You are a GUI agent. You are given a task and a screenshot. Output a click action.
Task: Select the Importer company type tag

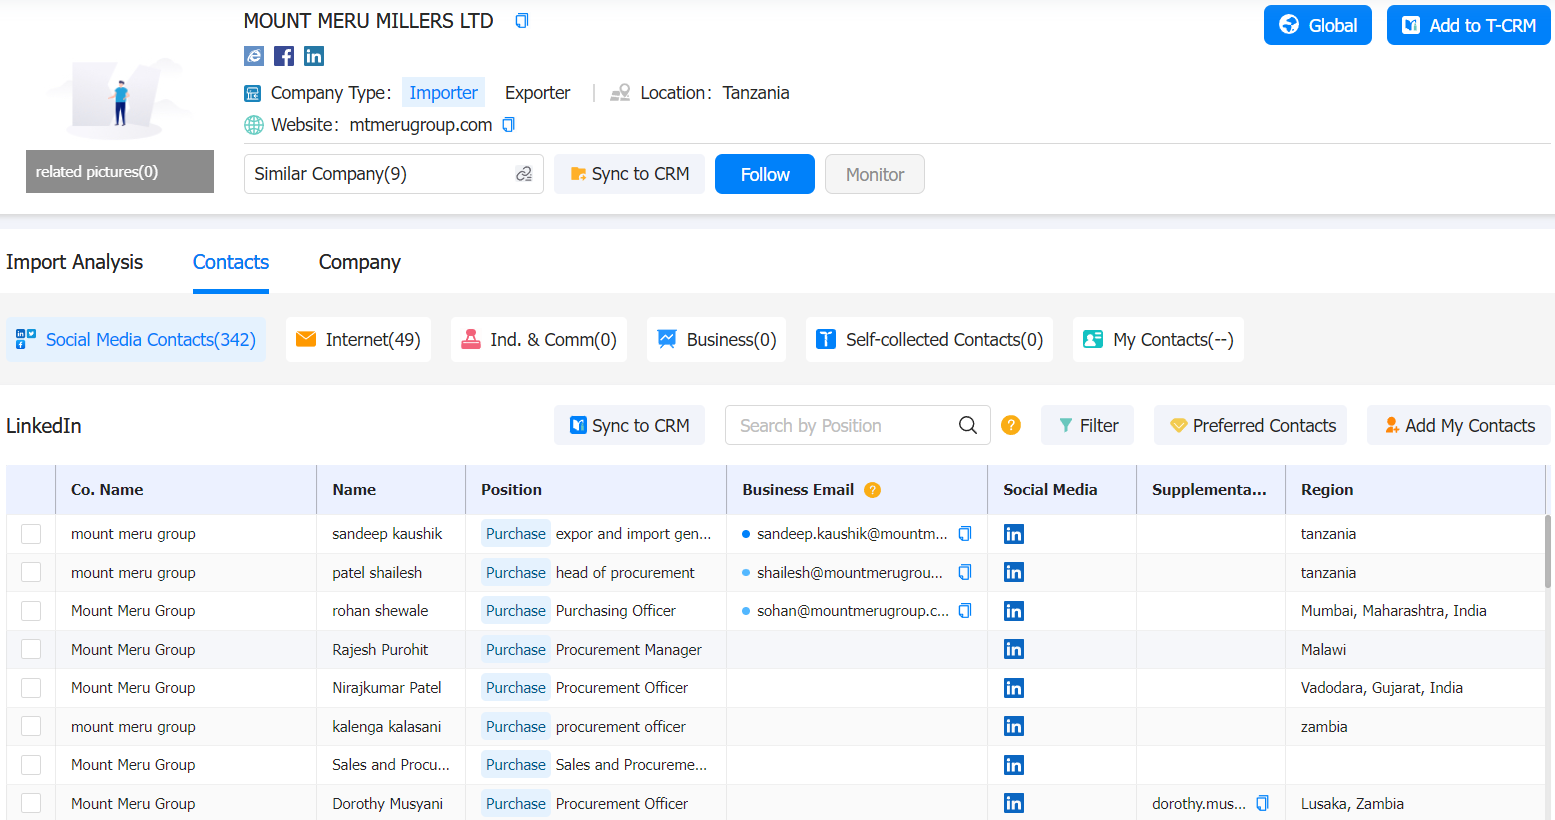pos(443,92)
